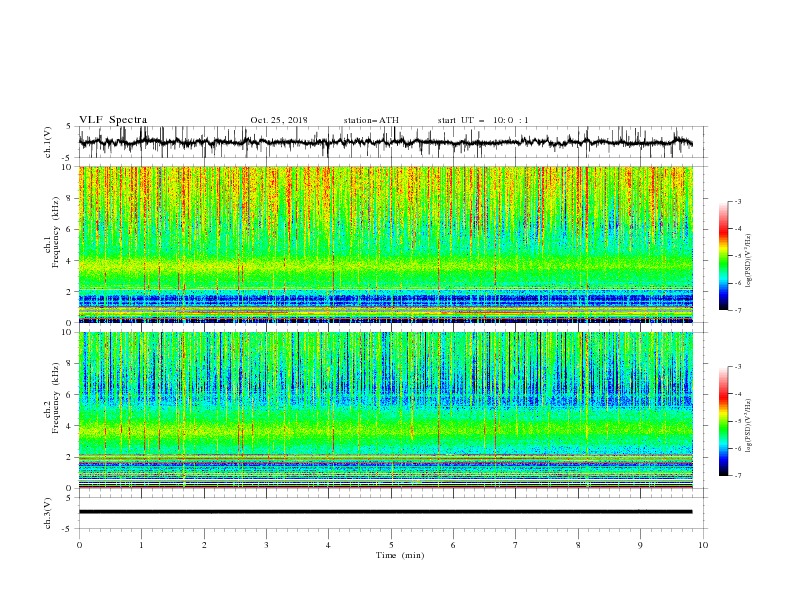Click the 'VLF Spectra' title text
Screen dimensions: 792x612
[x=113, y=120]
